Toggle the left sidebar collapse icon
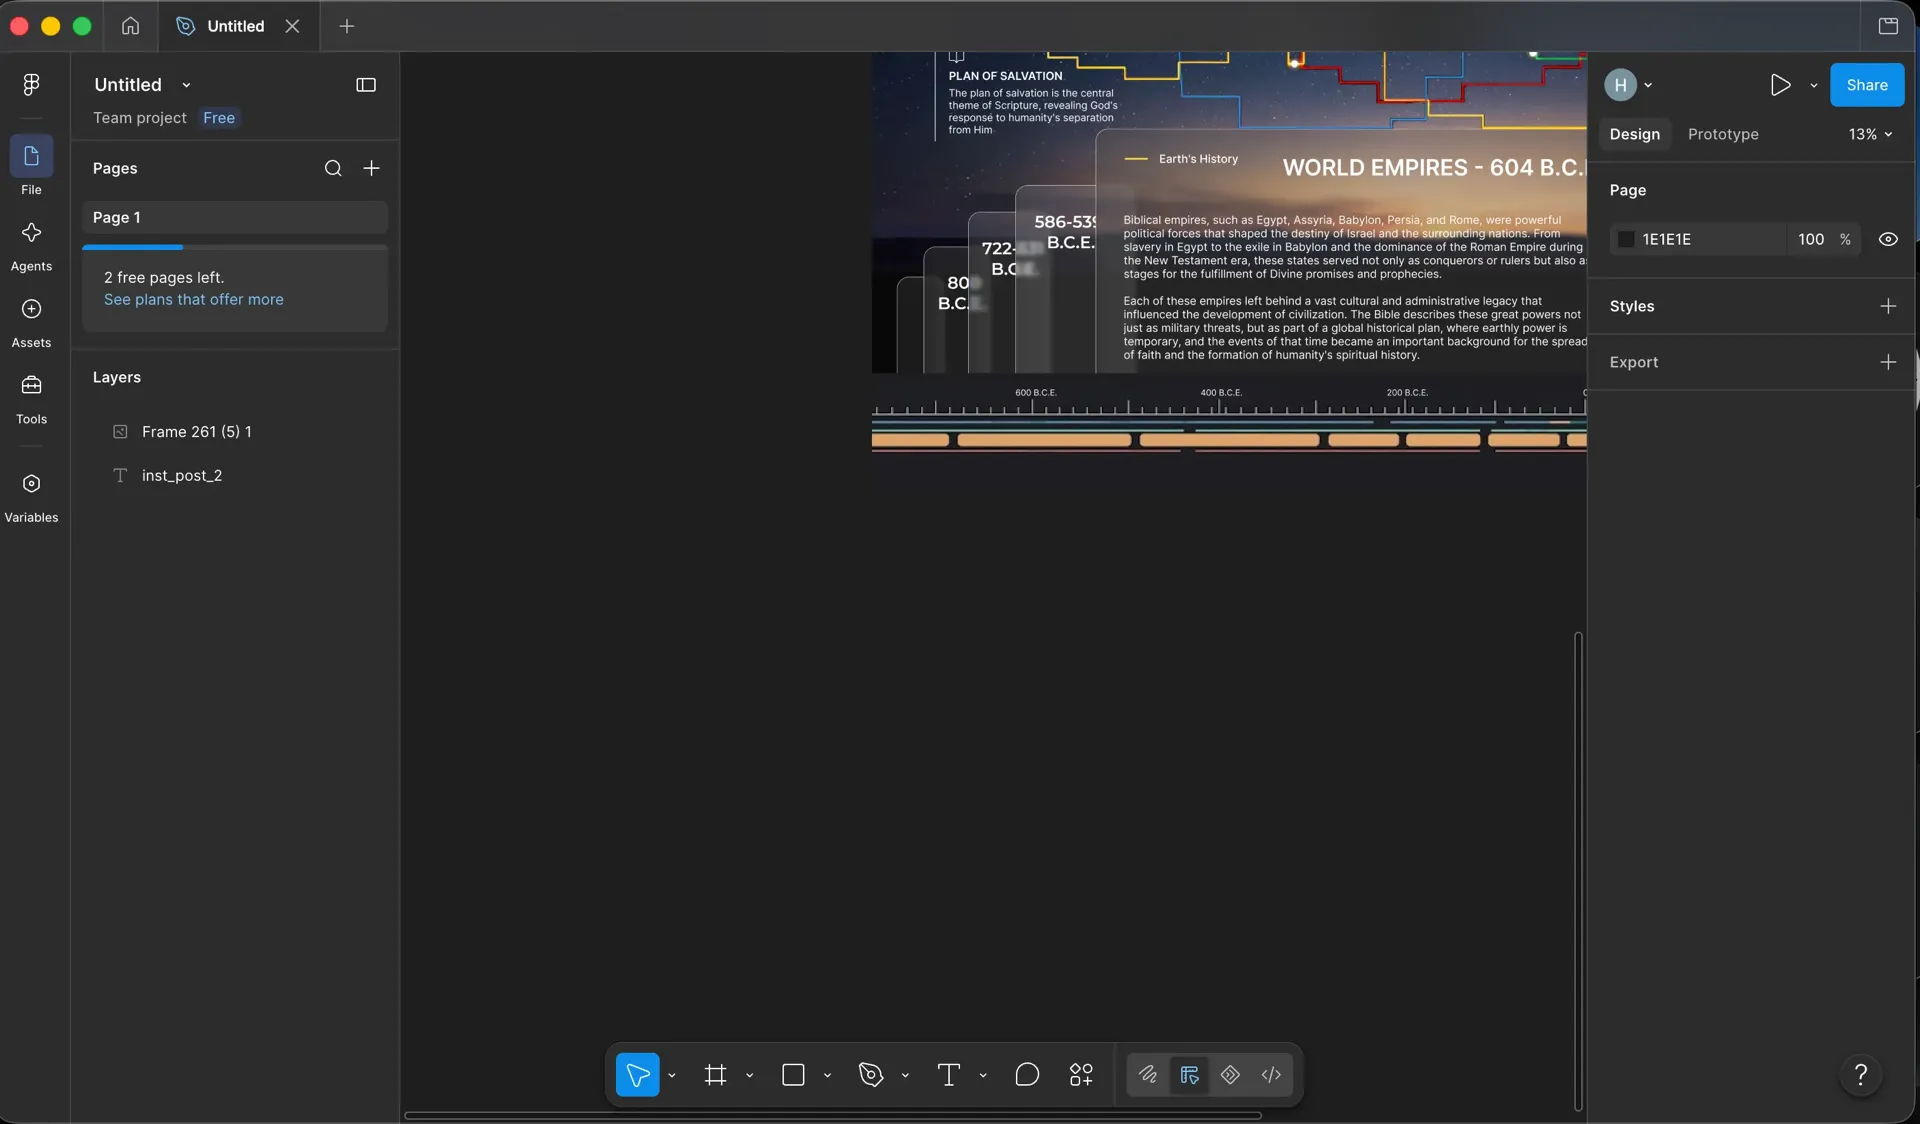The width and height of the screenshot is (1920, 1124). tap(366, 85)
